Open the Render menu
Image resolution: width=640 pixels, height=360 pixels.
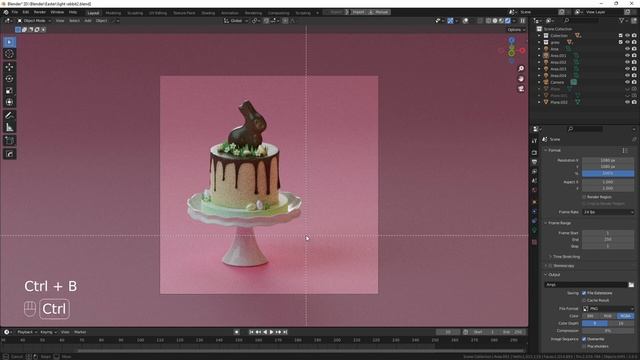pos(40,12)
